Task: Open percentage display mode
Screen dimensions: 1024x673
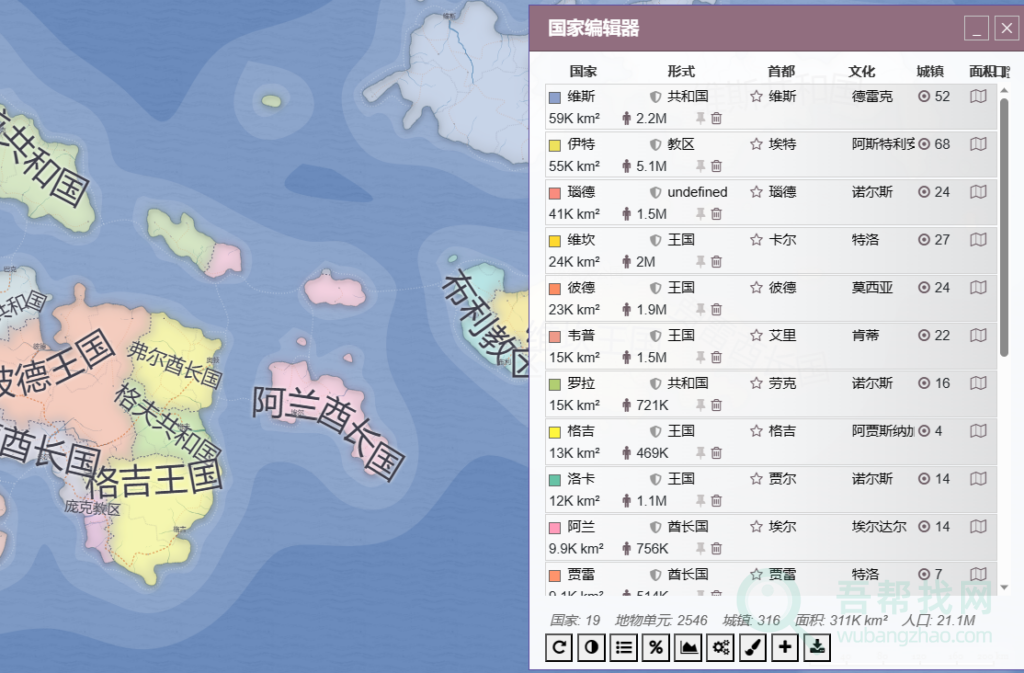Action: pos(655,647)
